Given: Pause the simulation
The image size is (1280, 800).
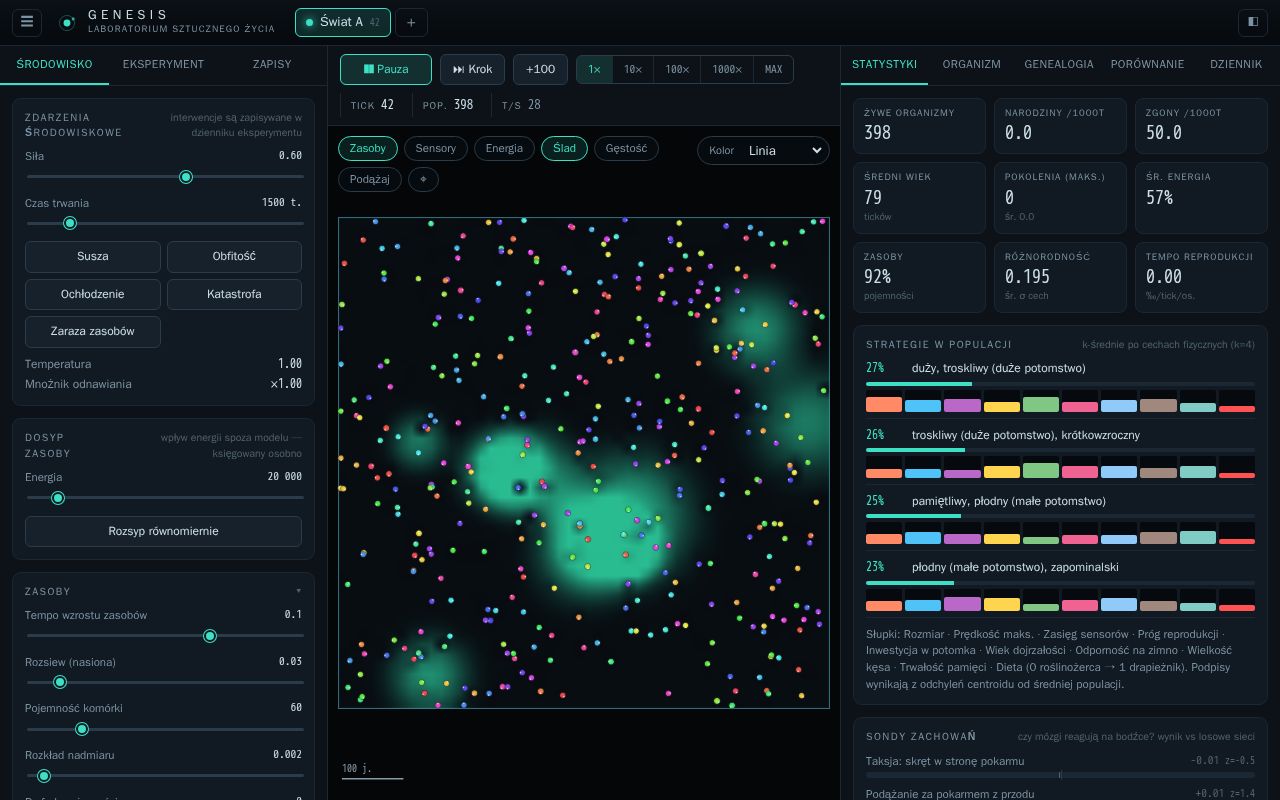Looking at the screenshot, I should point(386,69).
